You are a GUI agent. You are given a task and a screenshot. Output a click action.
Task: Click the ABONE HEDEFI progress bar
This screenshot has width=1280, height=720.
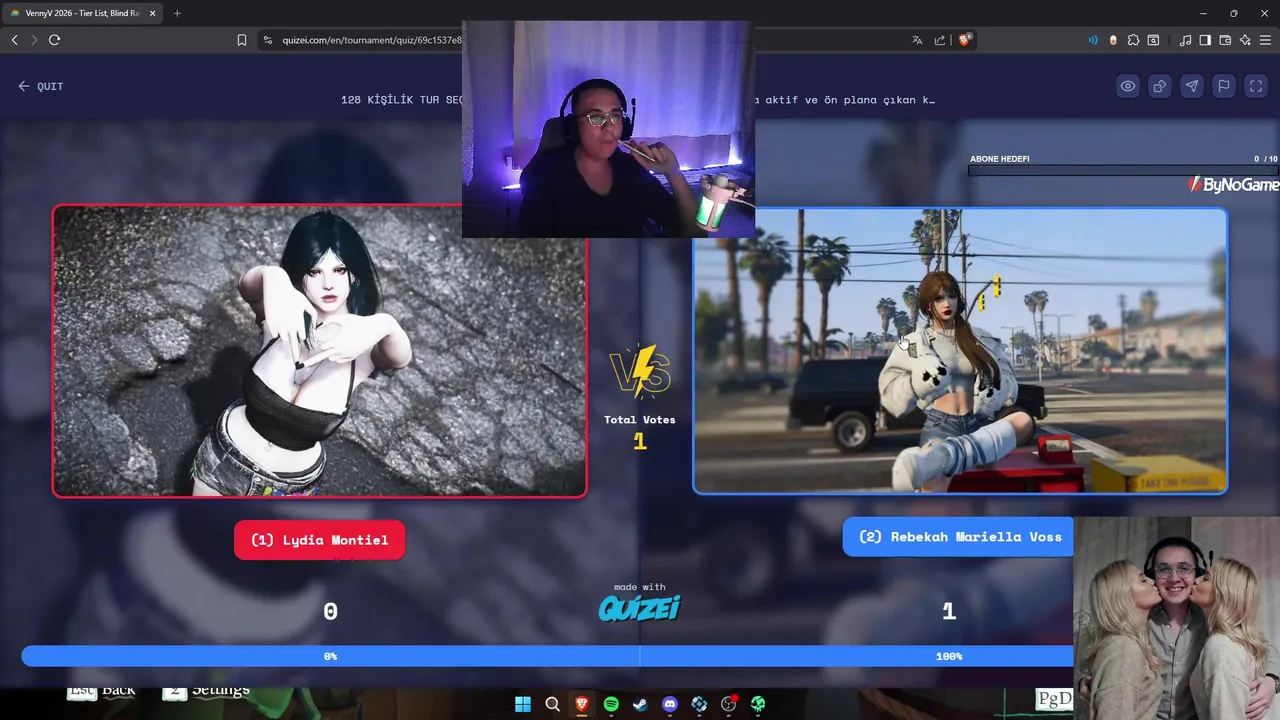point(1123,170)
